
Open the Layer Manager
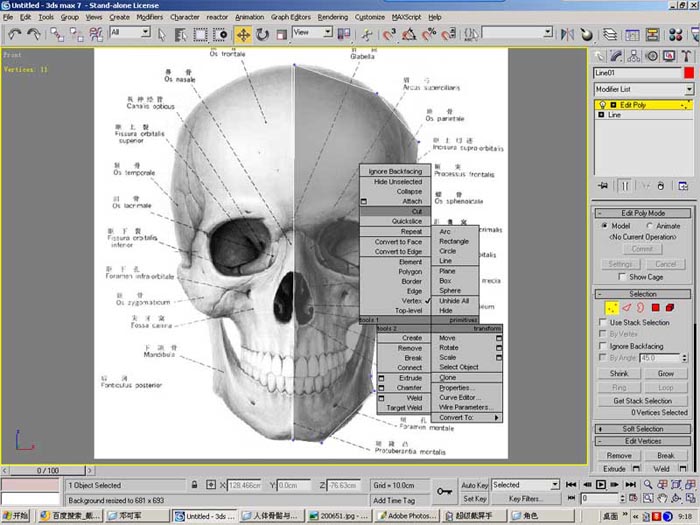[610, 34]
